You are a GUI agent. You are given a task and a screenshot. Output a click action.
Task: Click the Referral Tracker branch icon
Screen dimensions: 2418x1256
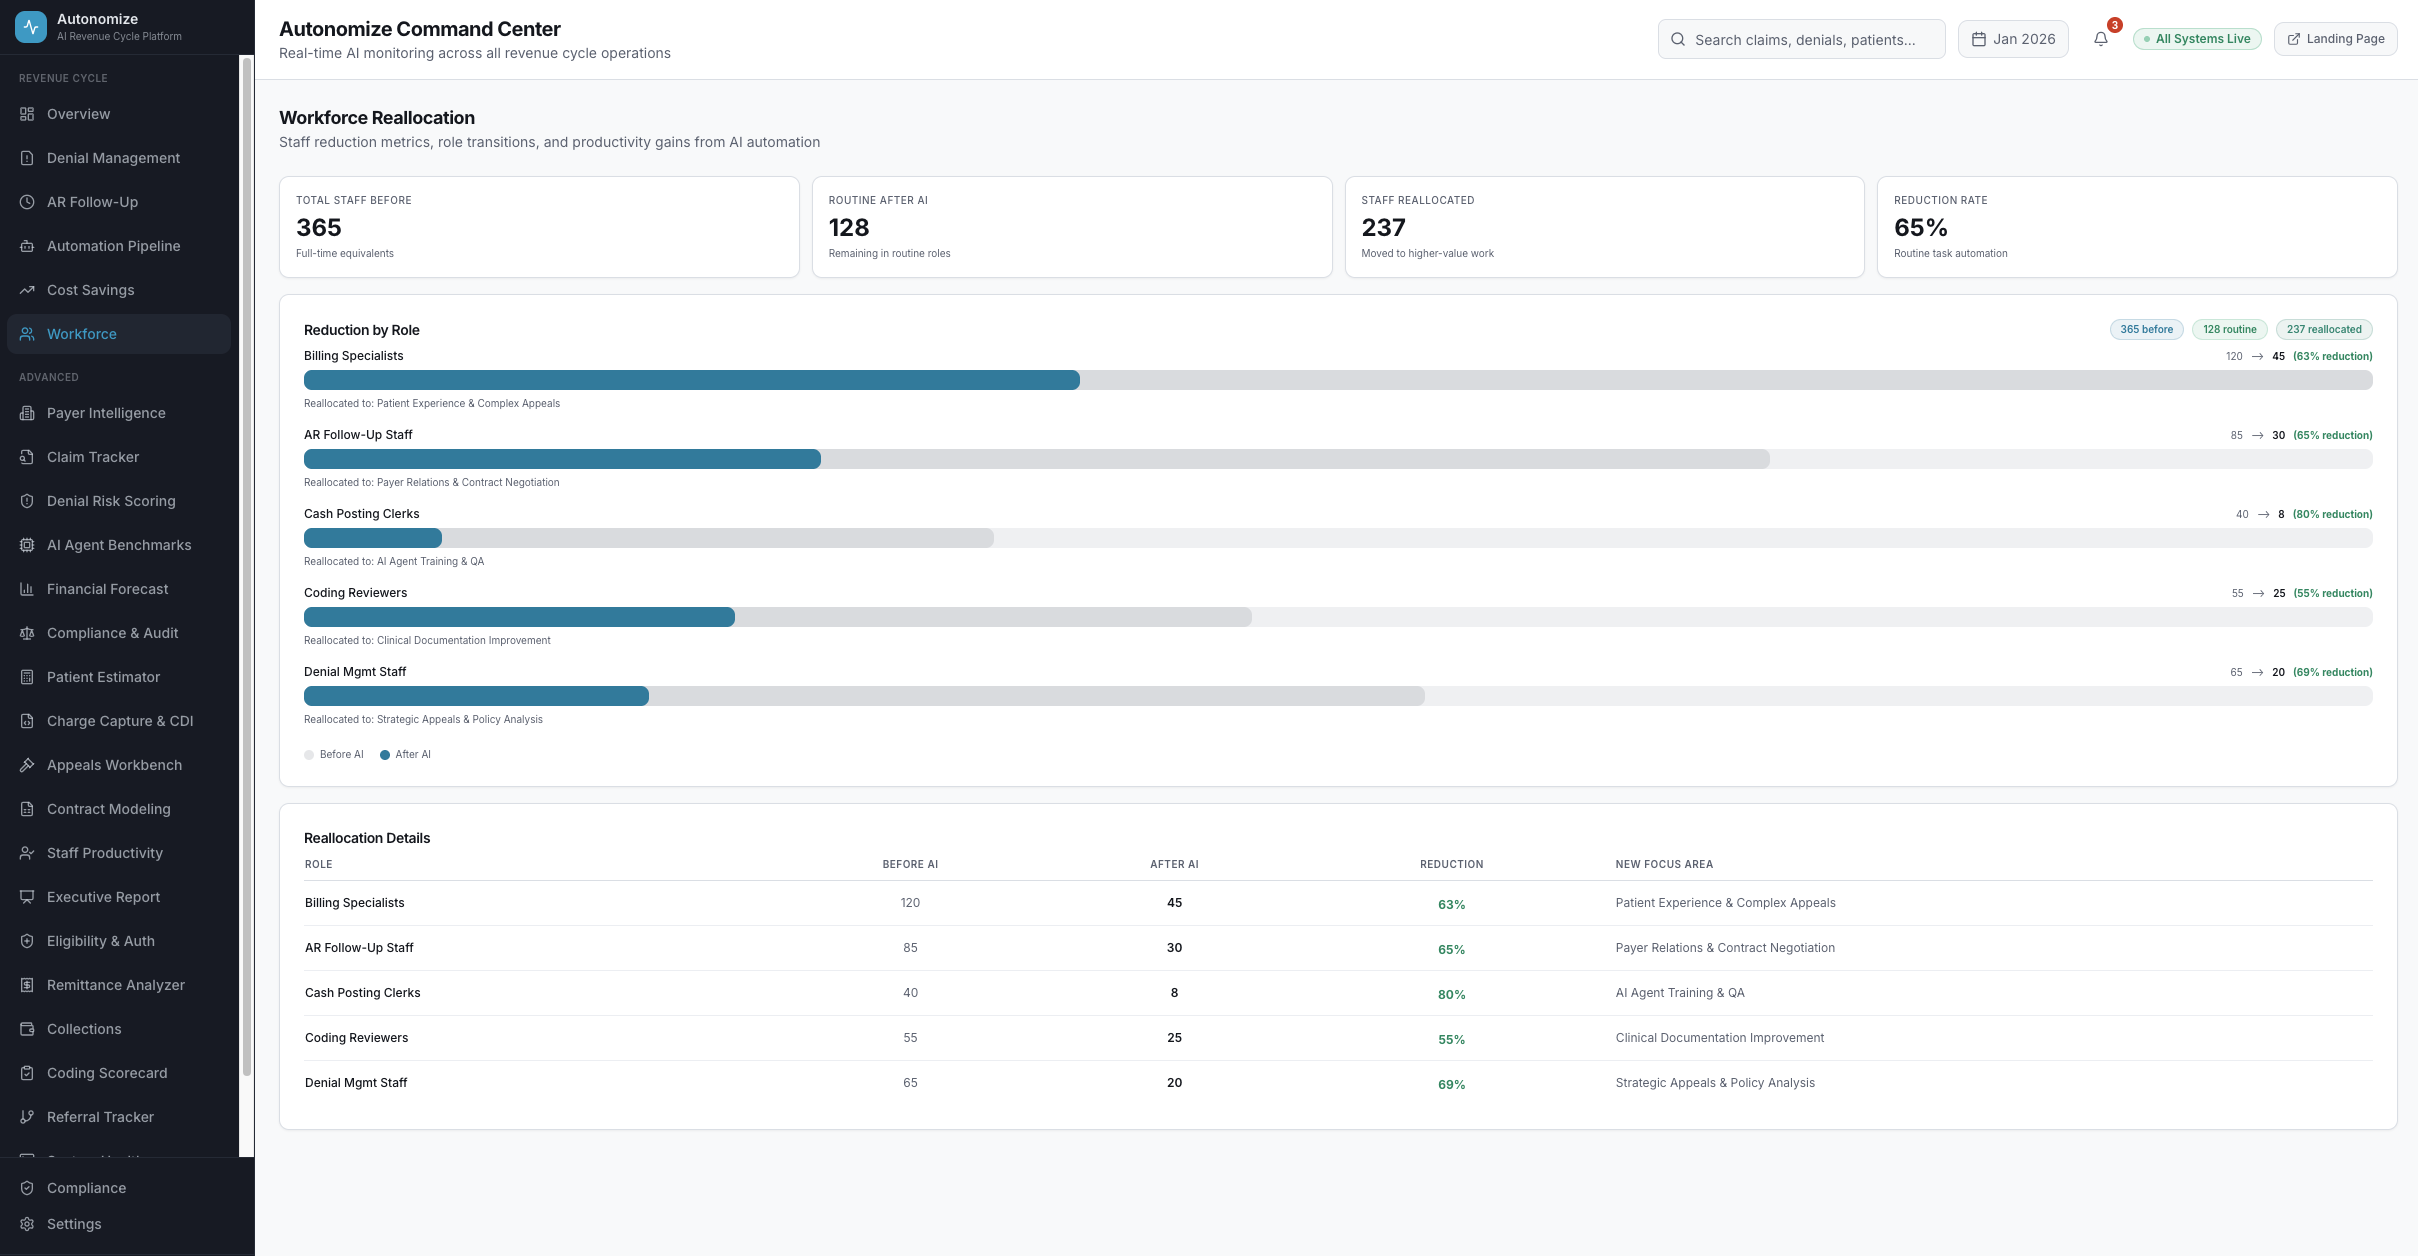27,1117
